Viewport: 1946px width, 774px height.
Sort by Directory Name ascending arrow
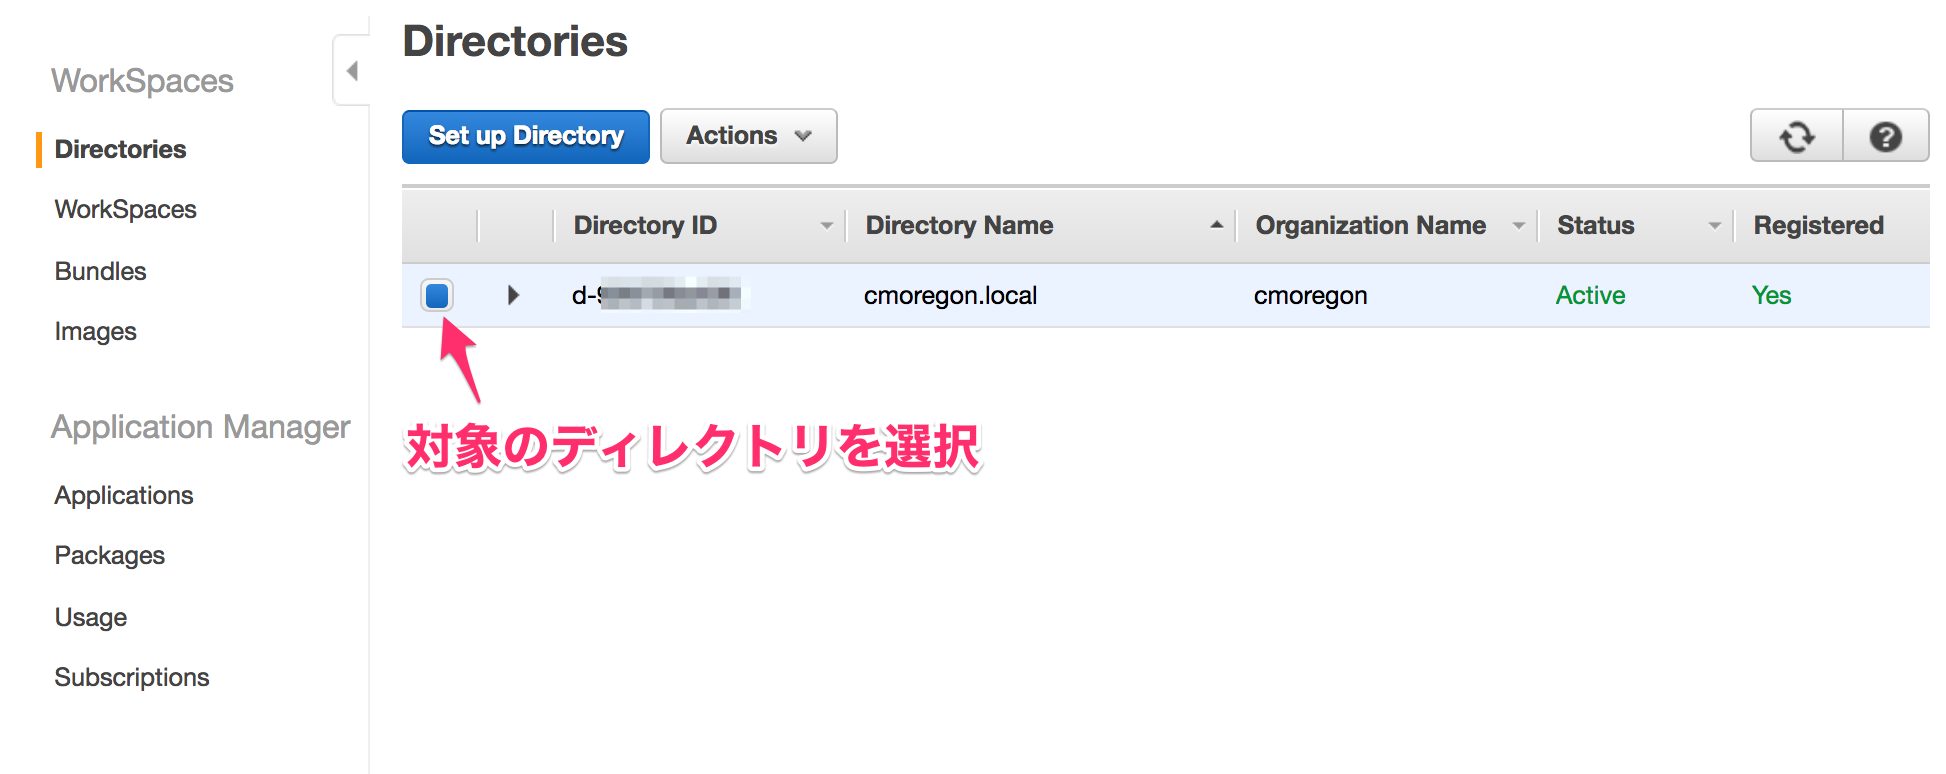click(1216, 226)
